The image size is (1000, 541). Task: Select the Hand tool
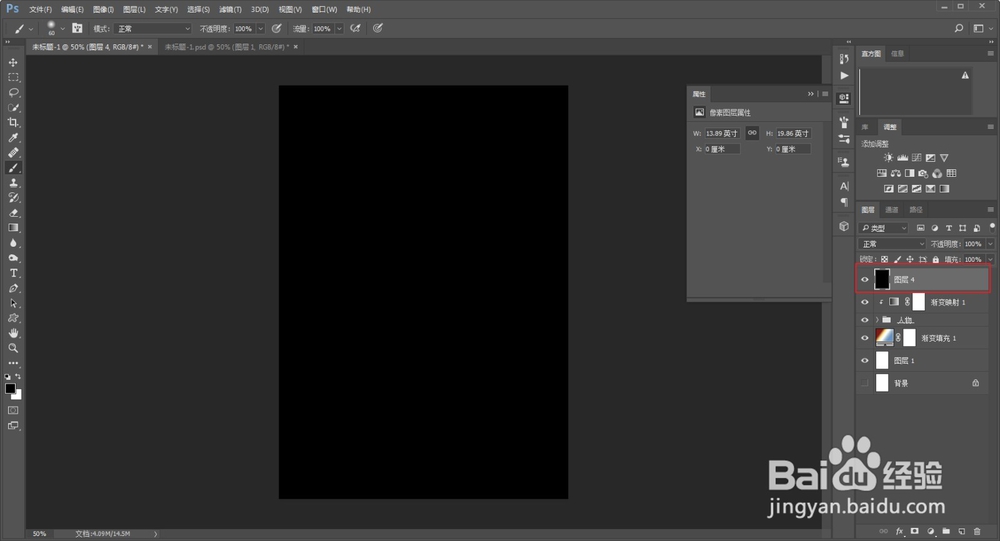pos(13,333)
